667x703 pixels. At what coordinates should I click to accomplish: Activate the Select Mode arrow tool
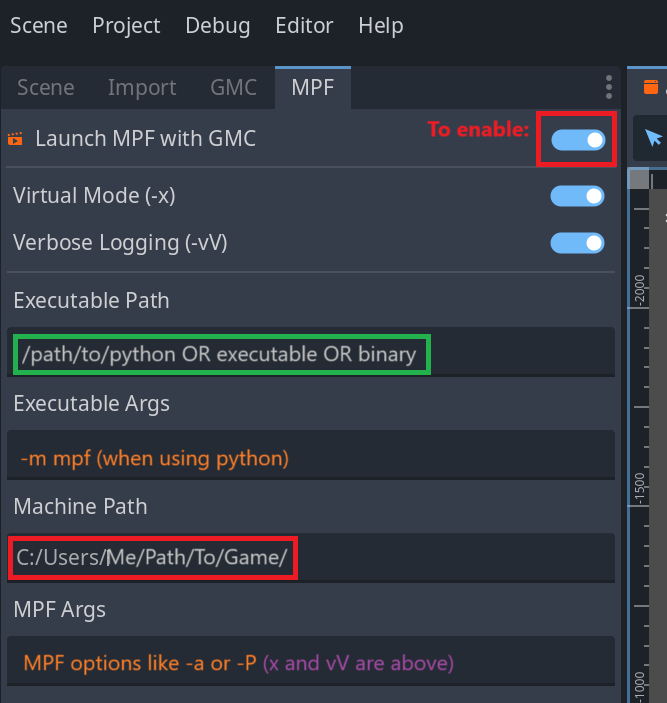pos(654,138)
